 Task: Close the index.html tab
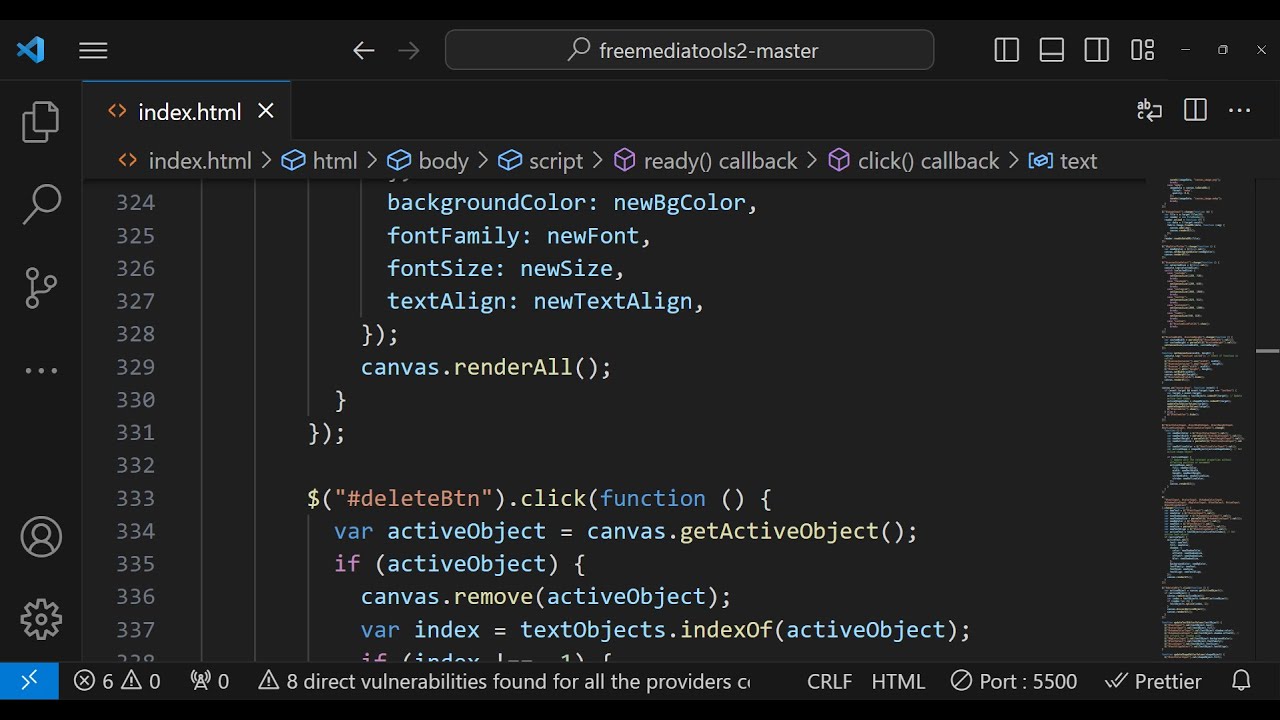click(x=266, y=111)
